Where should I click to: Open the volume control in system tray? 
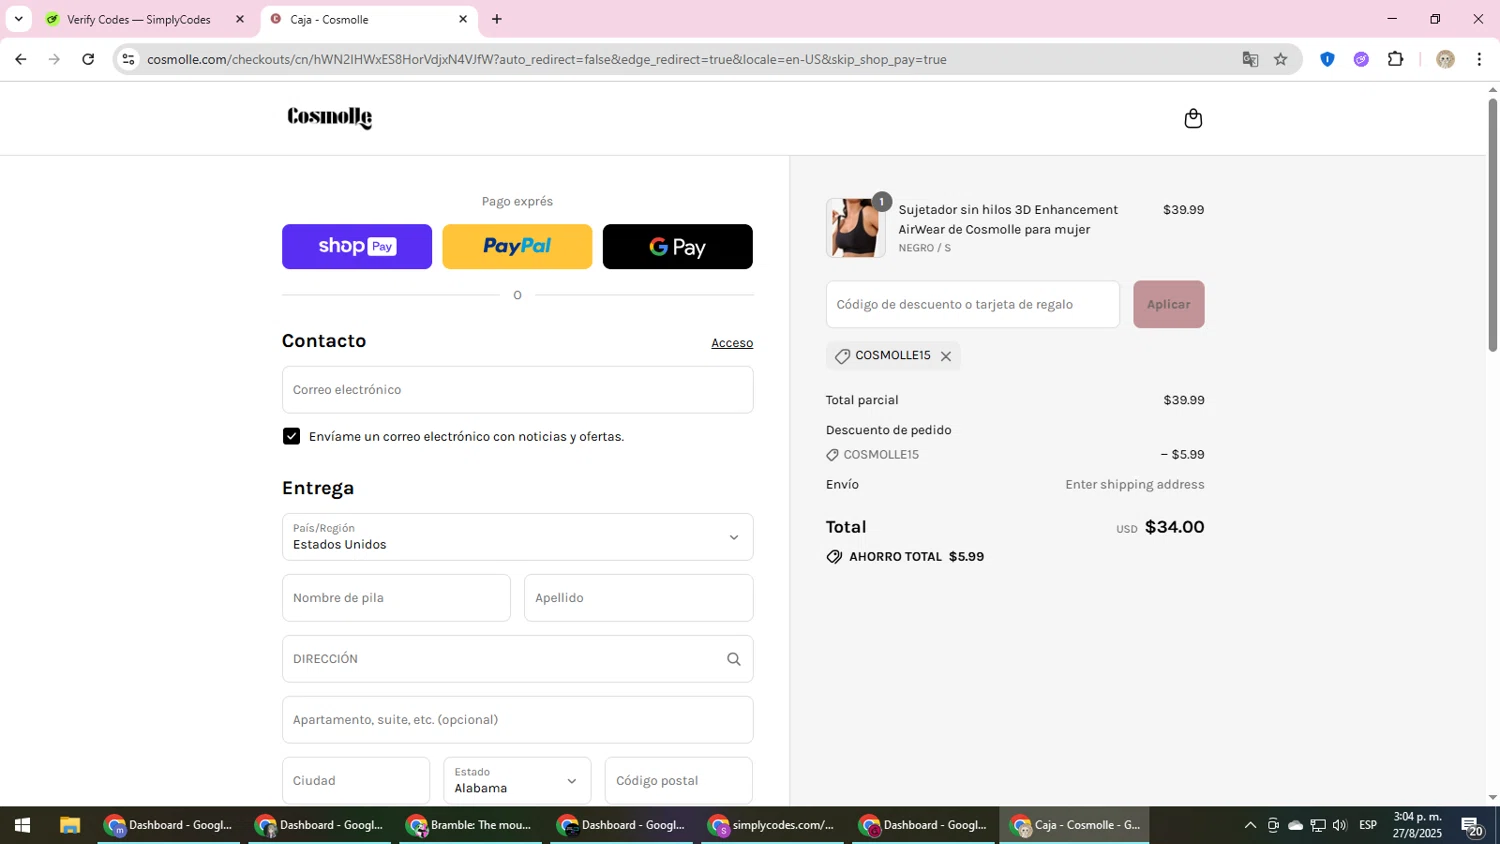1339,825
